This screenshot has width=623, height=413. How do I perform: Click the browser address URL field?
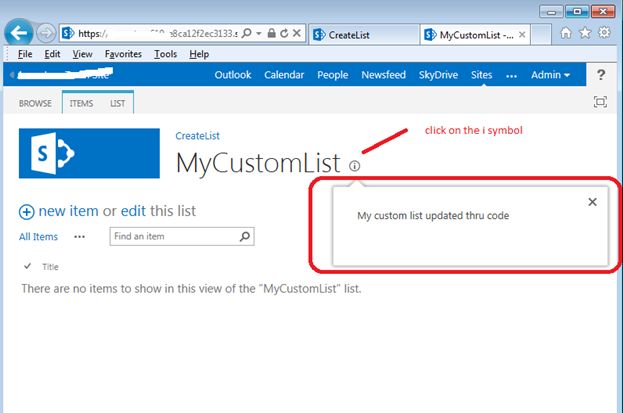[158, 33]
